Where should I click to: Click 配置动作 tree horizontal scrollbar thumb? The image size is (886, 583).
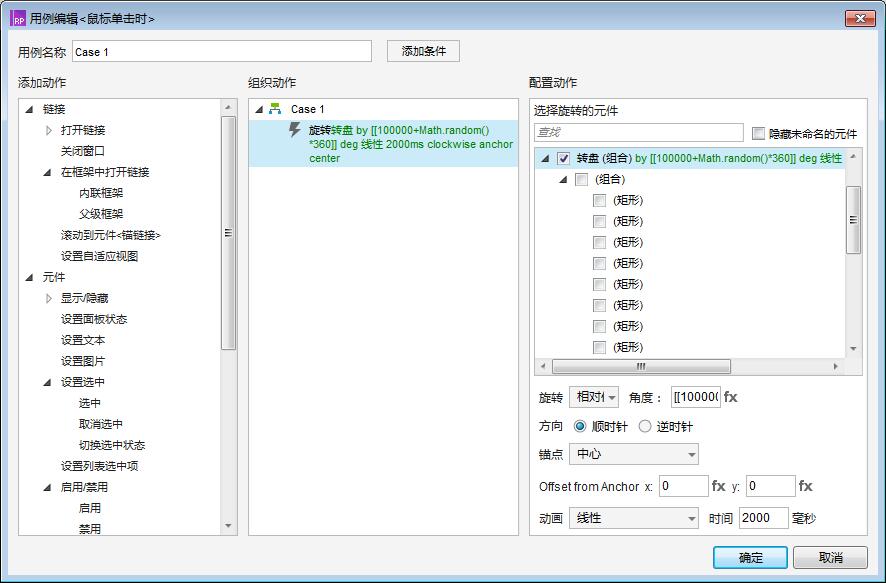click(x=641, y=367)
